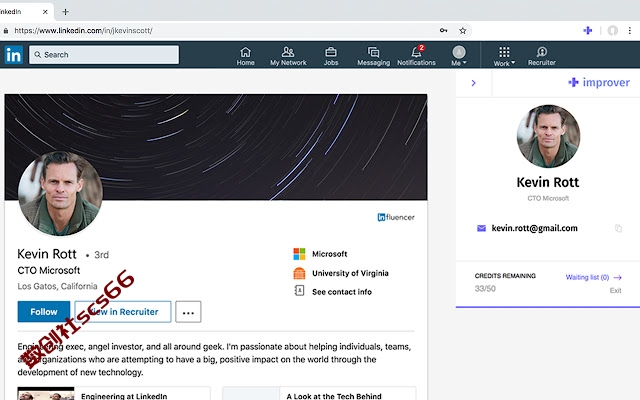Click profile photo in Improver panel

(548, 136)
